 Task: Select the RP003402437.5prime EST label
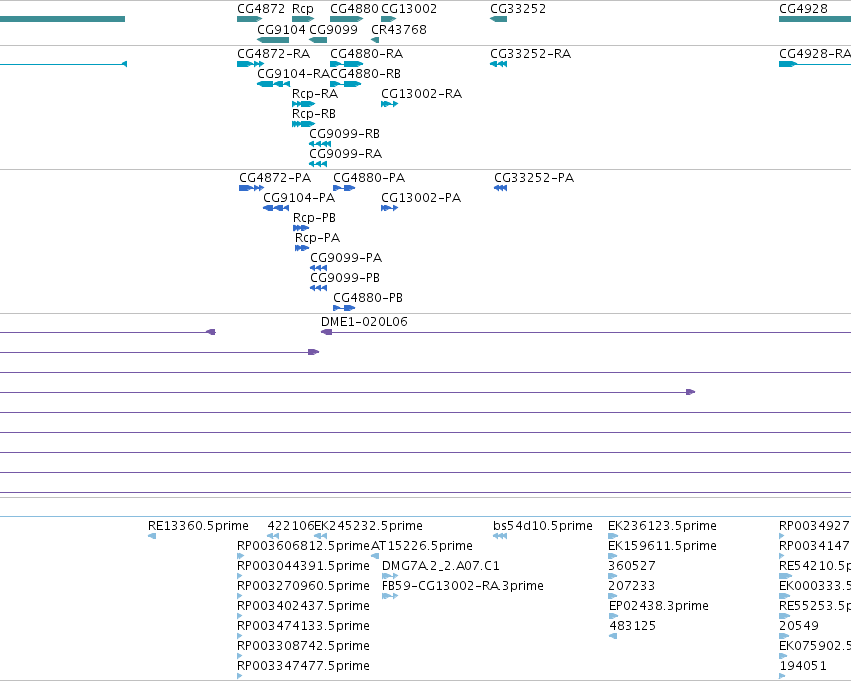(x=303, y=606)
